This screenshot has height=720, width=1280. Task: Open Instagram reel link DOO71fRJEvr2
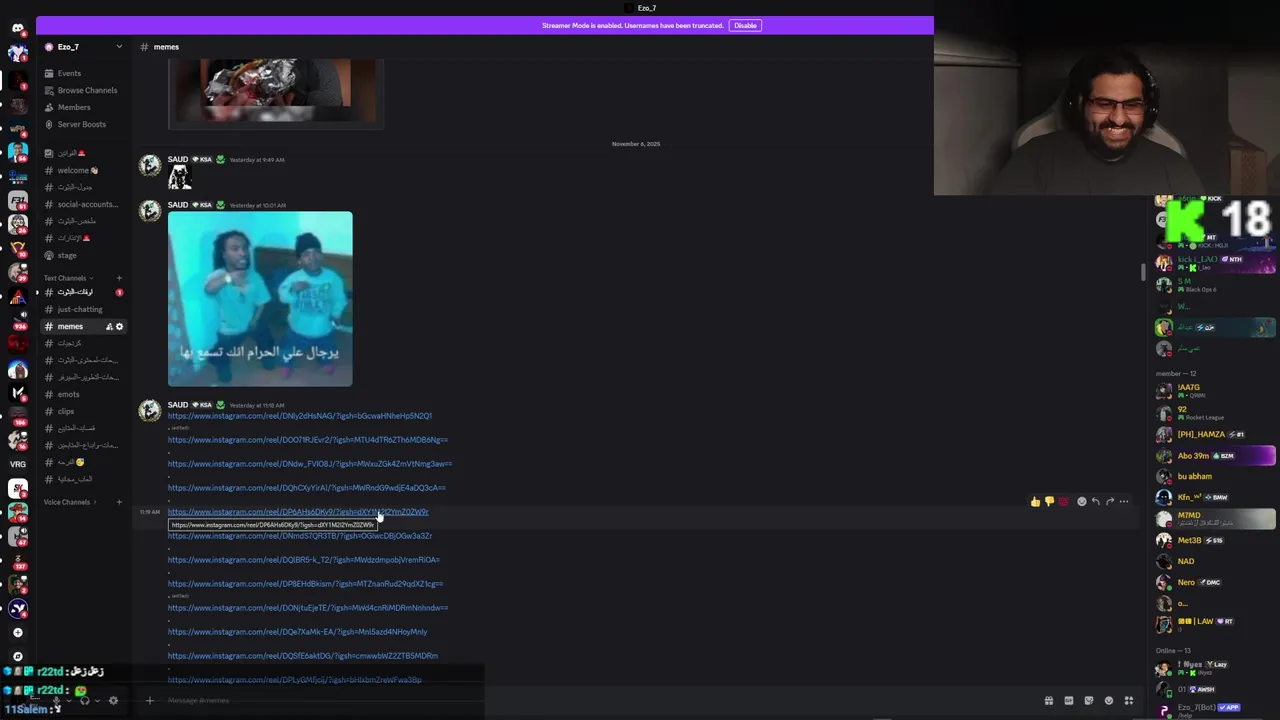pos(308,440)
